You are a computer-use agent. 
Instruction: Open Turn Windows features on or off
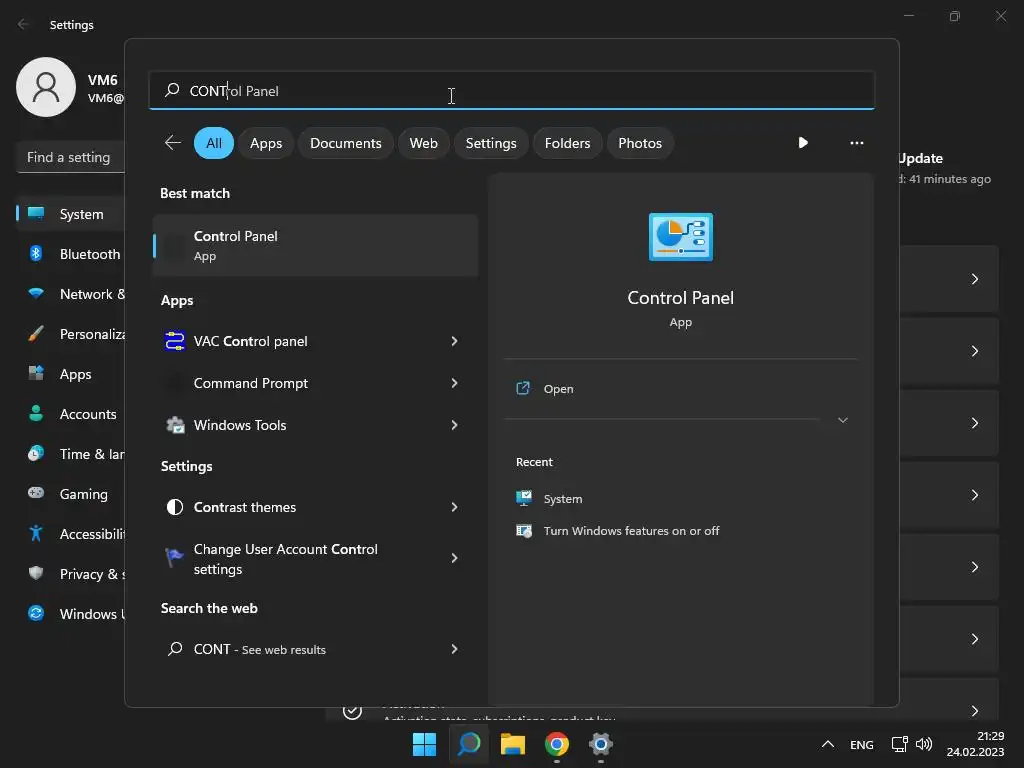point(632,530)
